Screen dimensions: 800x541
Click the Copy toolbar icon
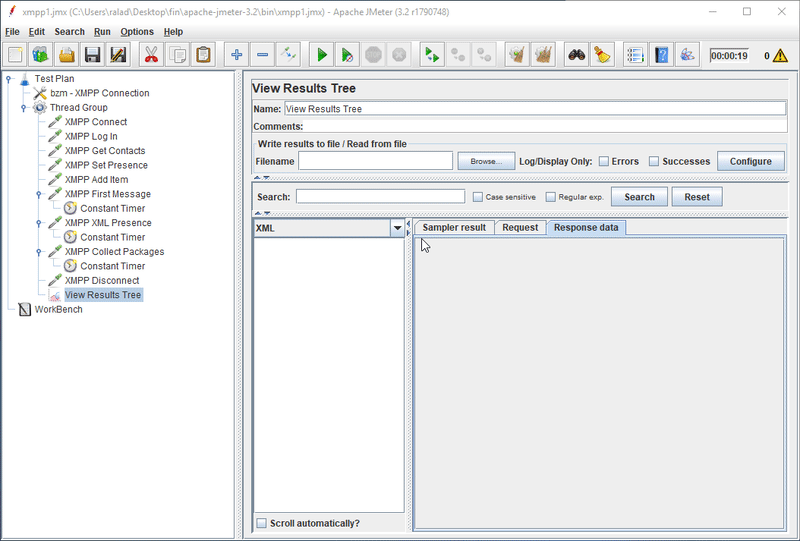177,55
